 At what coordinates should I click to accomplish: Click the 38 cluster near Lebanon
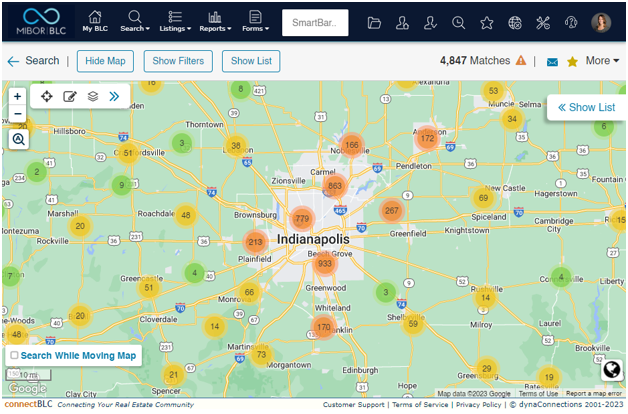tap(236, 146)
